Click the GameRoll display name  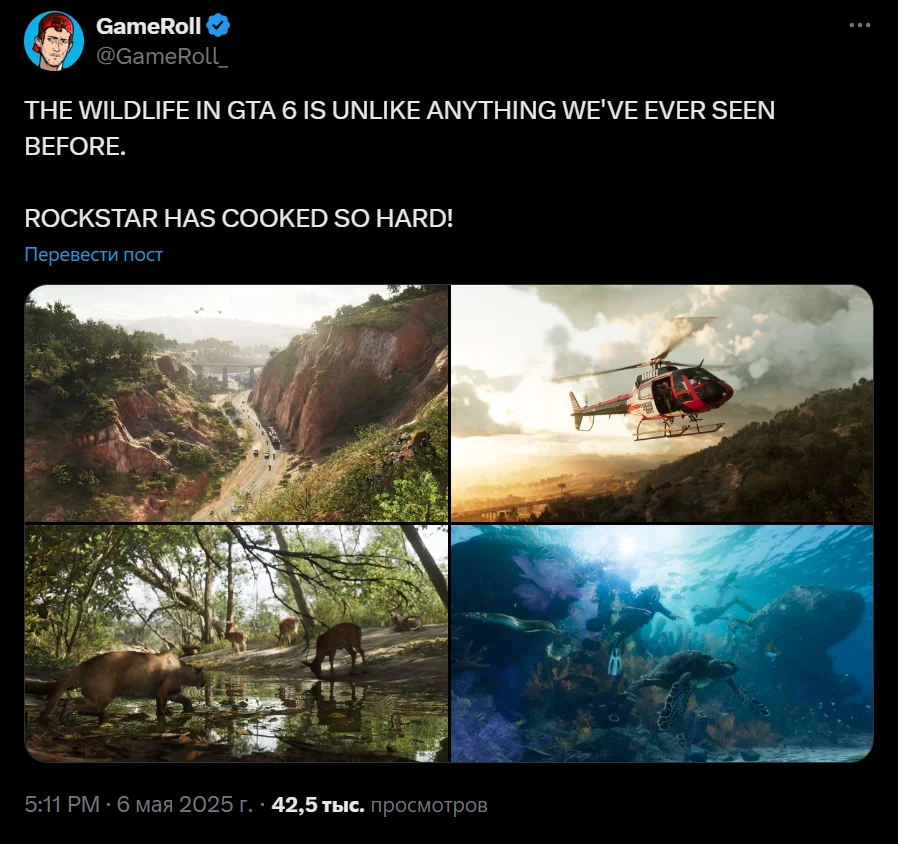[148, 26]
